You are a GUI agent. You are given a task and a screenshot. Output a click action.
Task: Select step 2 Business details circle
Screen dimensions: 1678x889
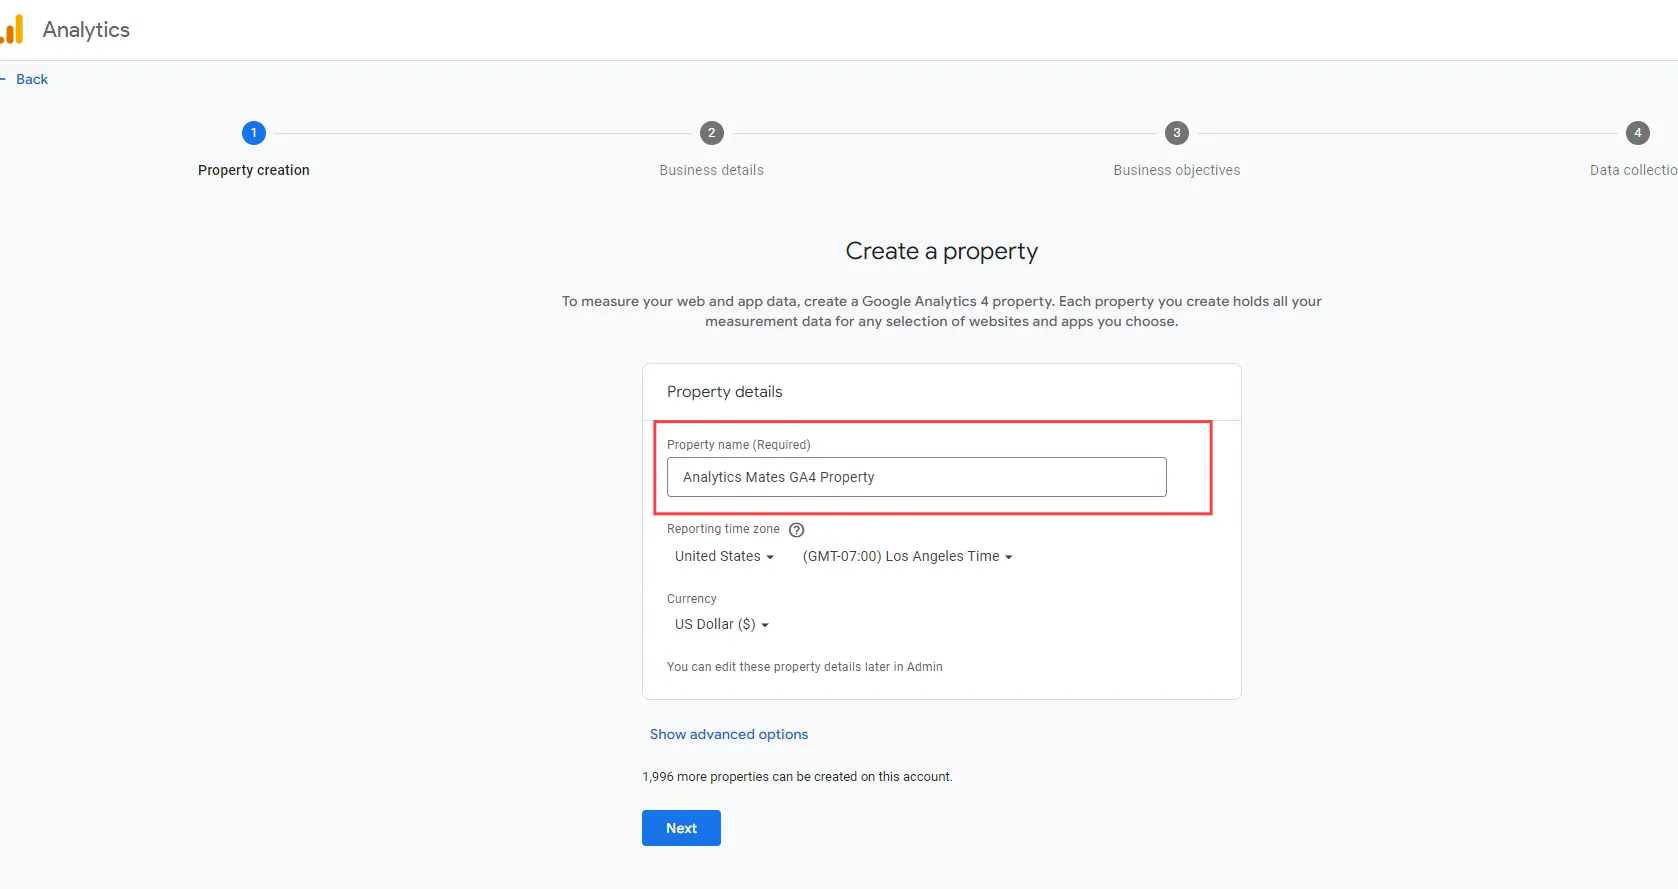point(712,132)
